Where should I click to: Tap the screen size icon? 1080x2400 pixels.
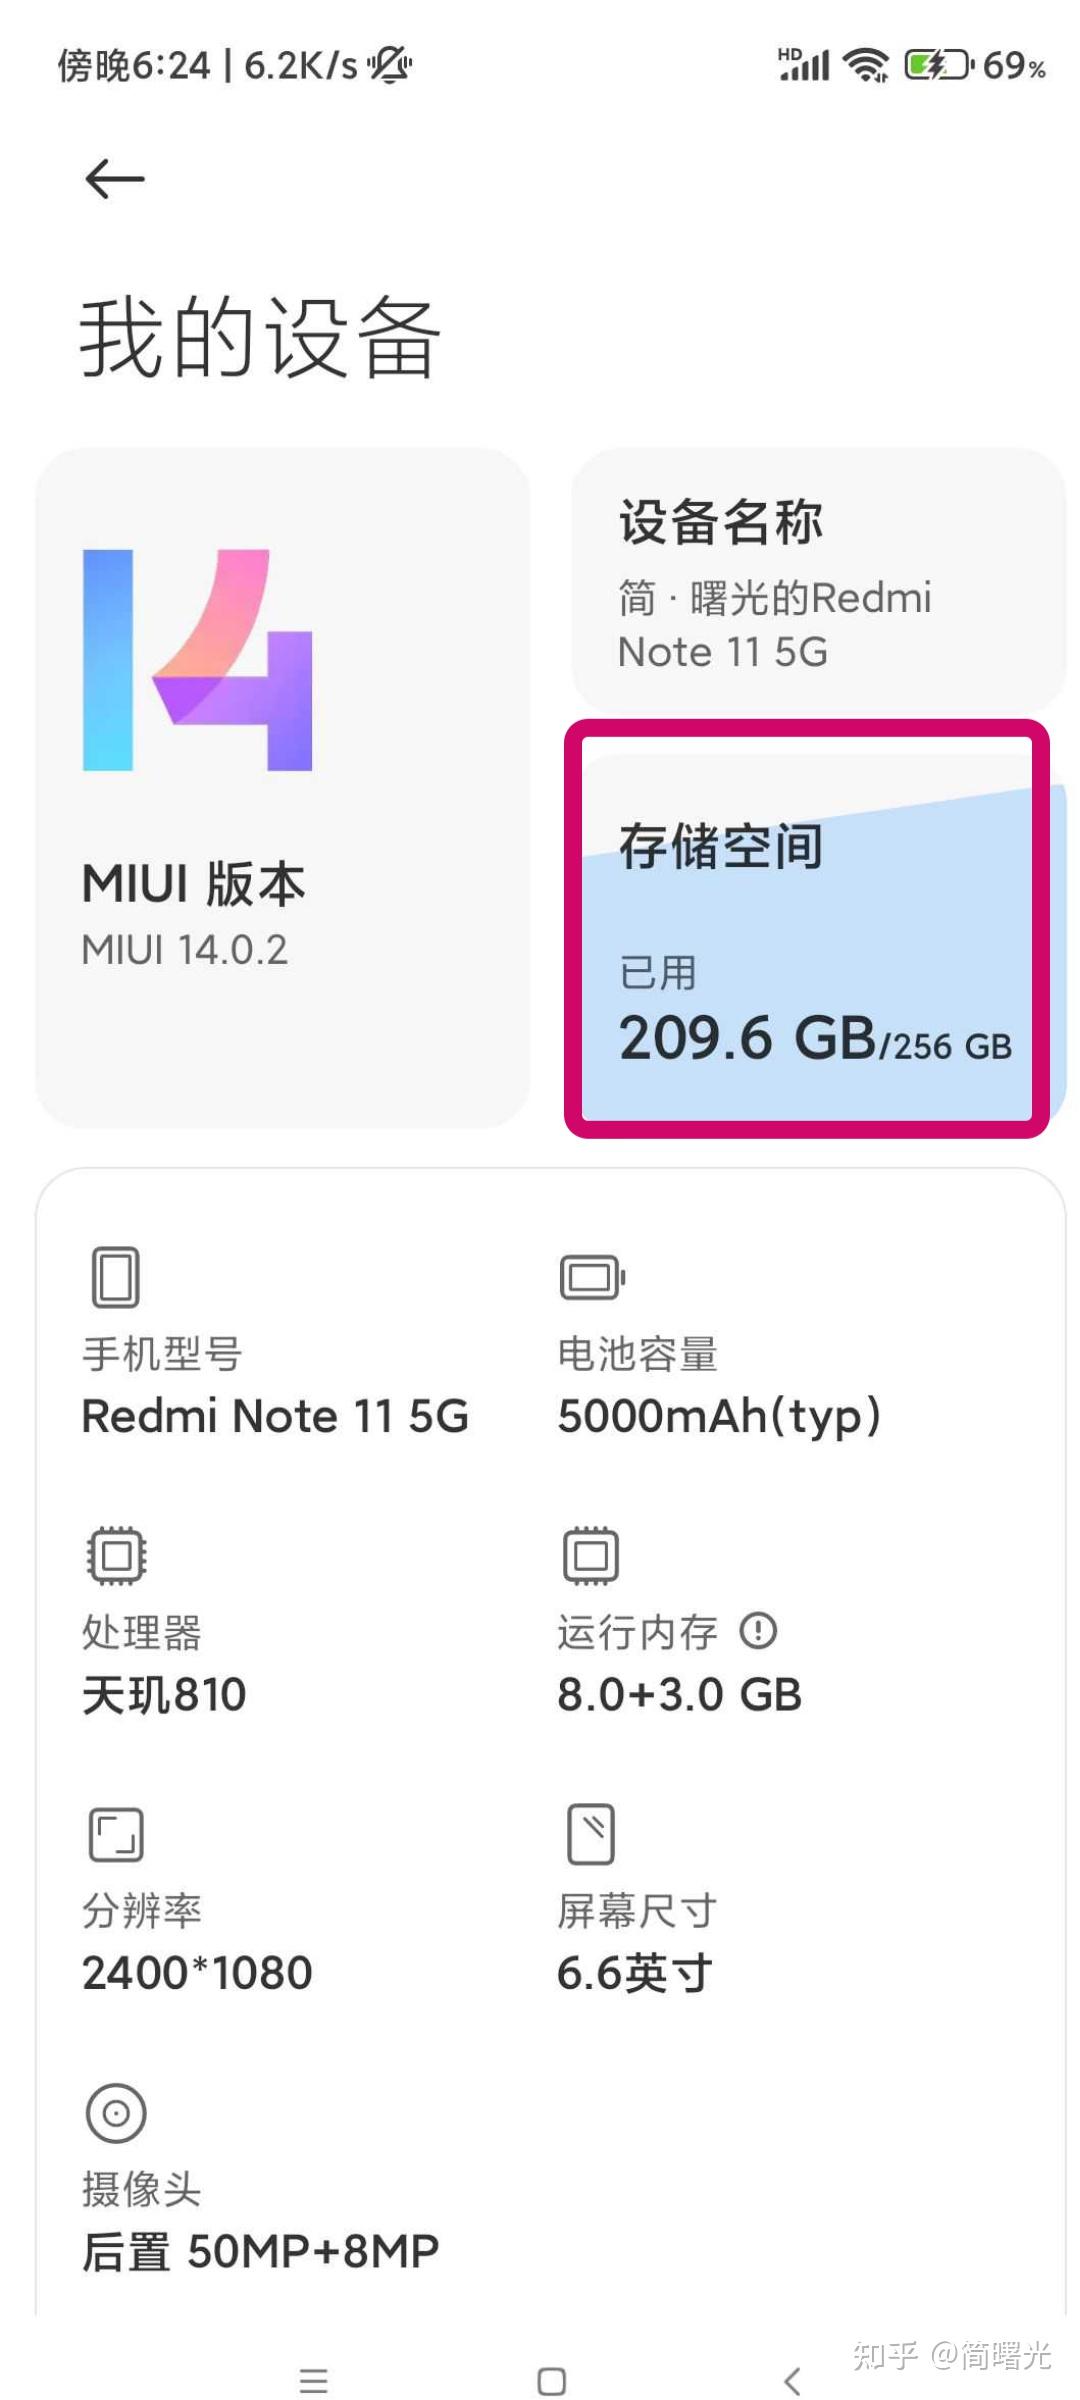[x=591, y=1834]
